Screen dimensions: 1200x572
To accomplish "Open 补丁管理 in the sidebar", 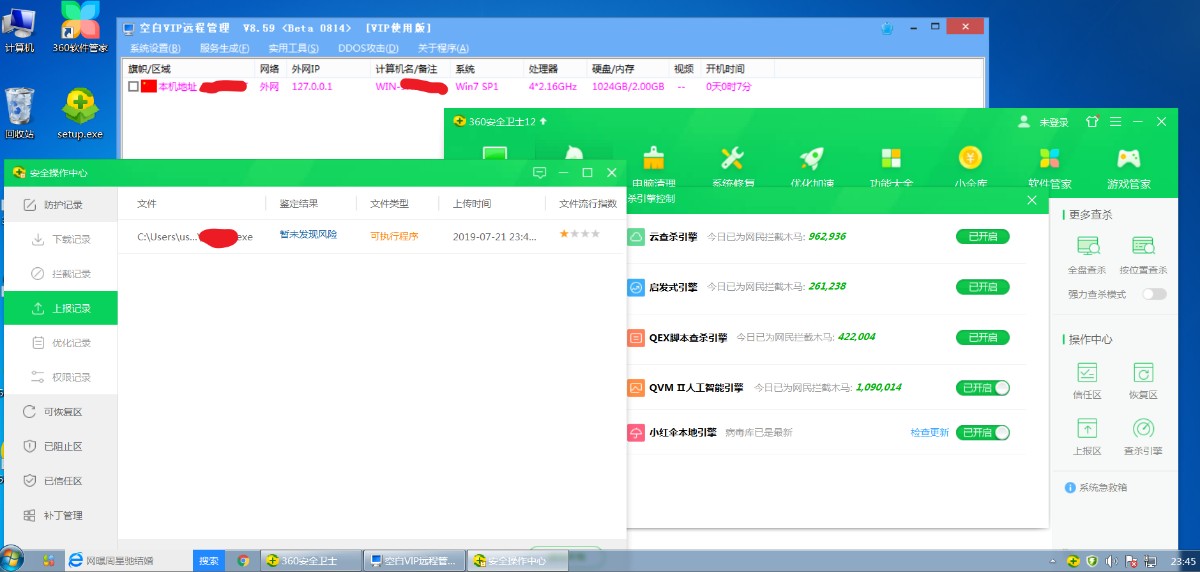I will tap(60, 515).
